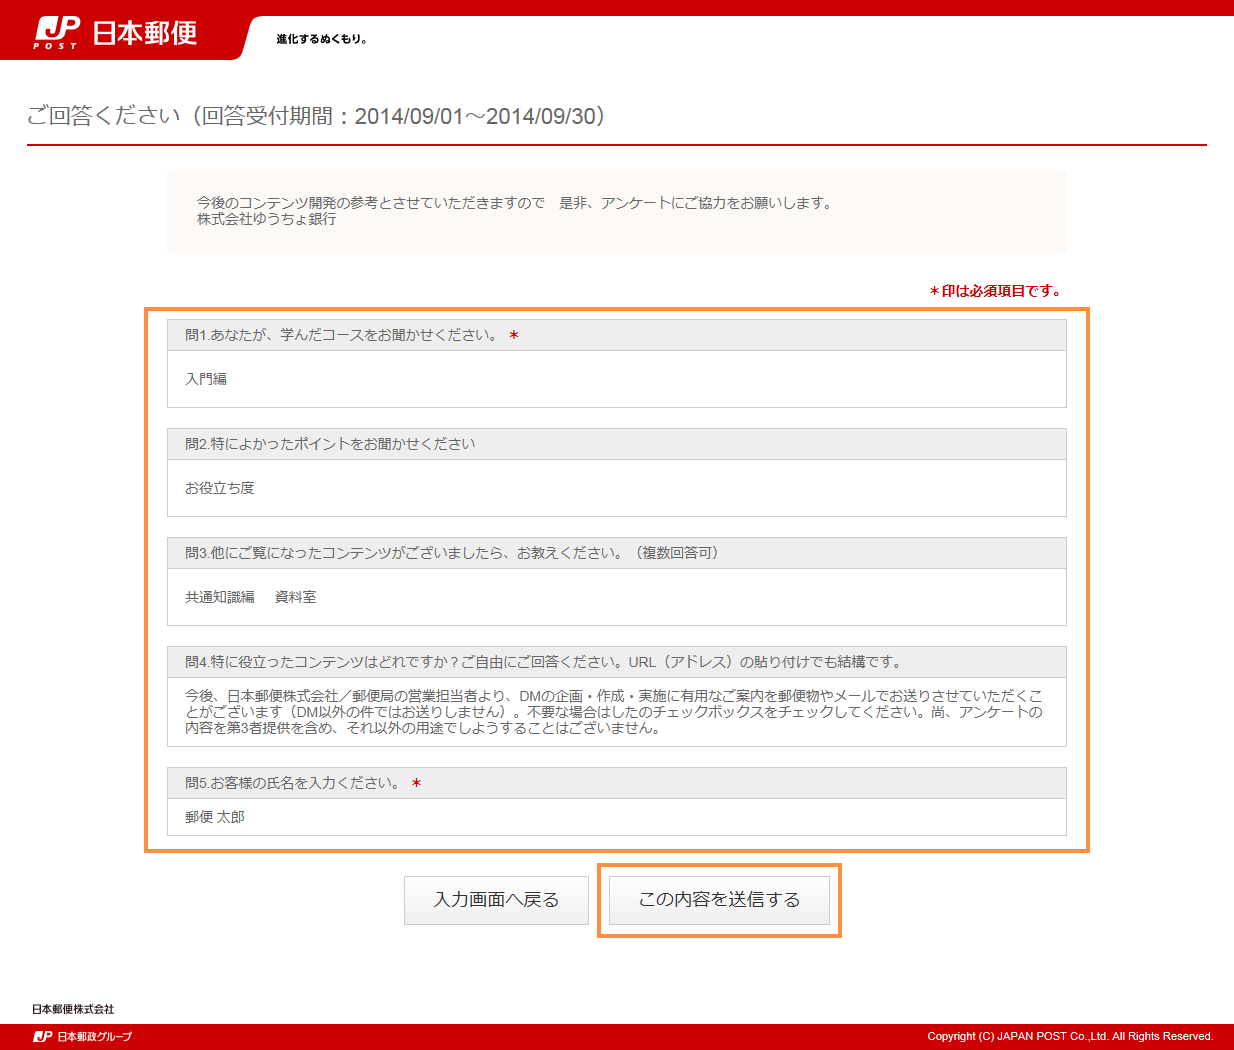This screenshot has height=1050, width=1234.
Task: Click the 日本郵便株式会社 footer text
Action: point(73,1009)
